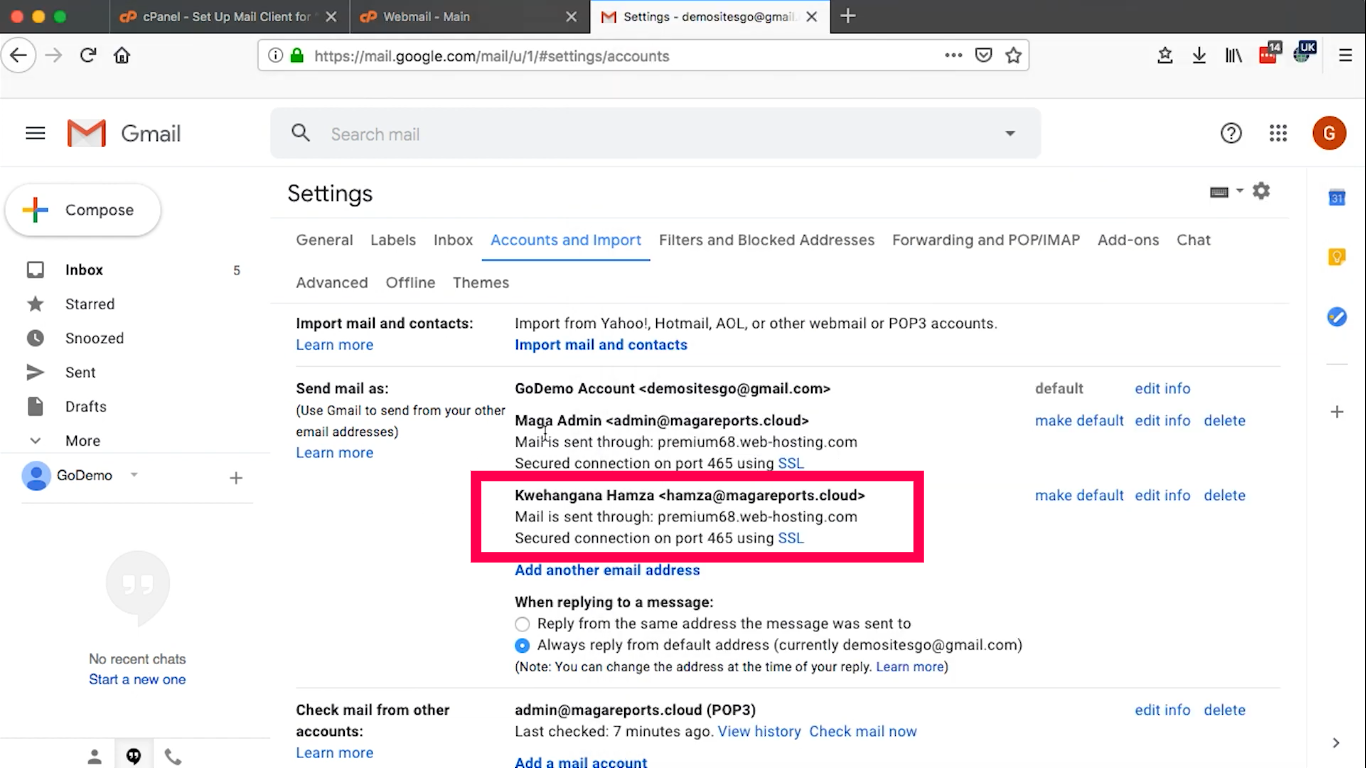
Task: Open Advanced settings tab
Action: click(332, 283)
